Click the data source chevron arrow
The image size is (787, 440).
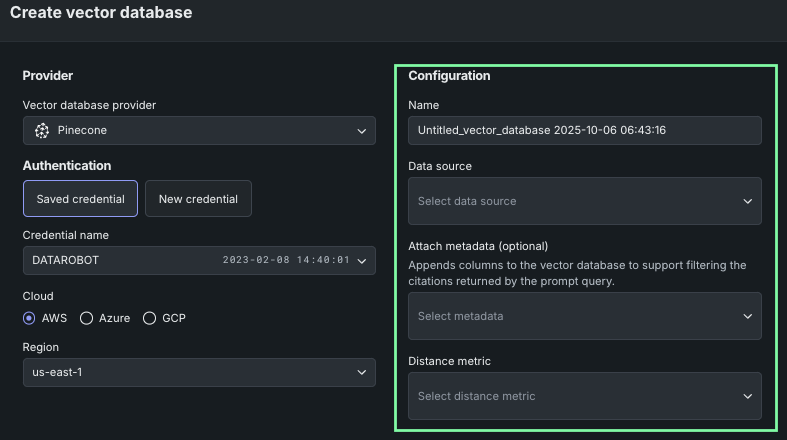(x=747, y=201)
